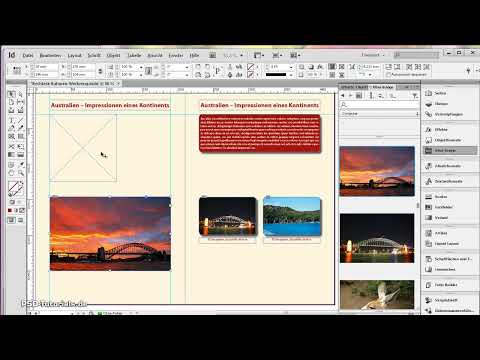
Task: Open the Objekt menu
Action: (113, 55)
